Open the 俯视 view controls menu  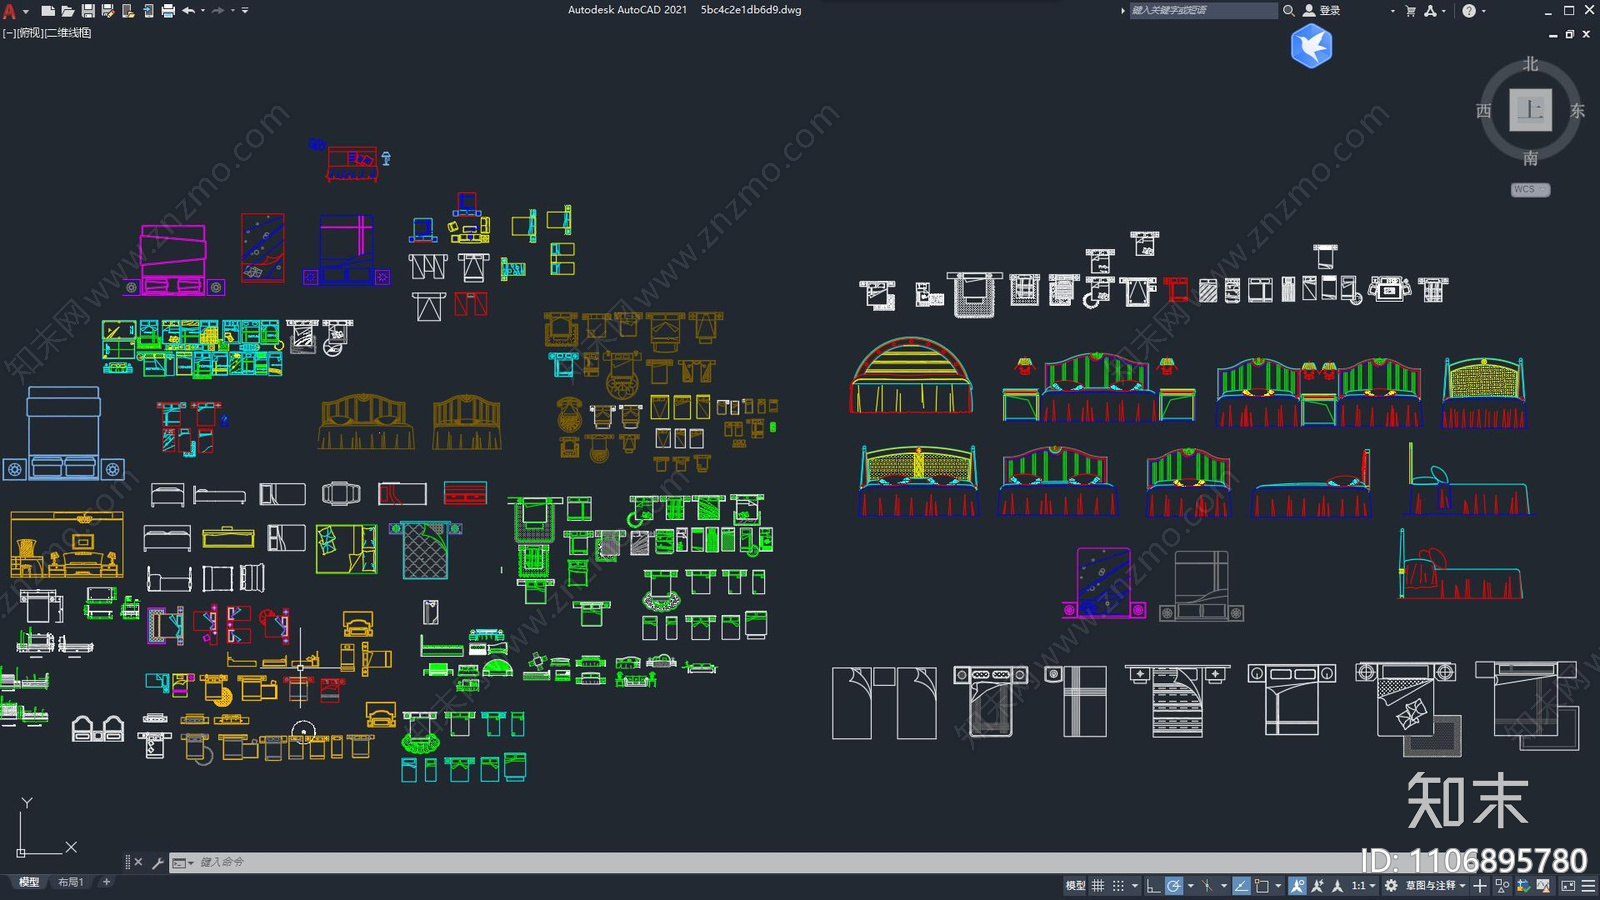tap(30, 33)
